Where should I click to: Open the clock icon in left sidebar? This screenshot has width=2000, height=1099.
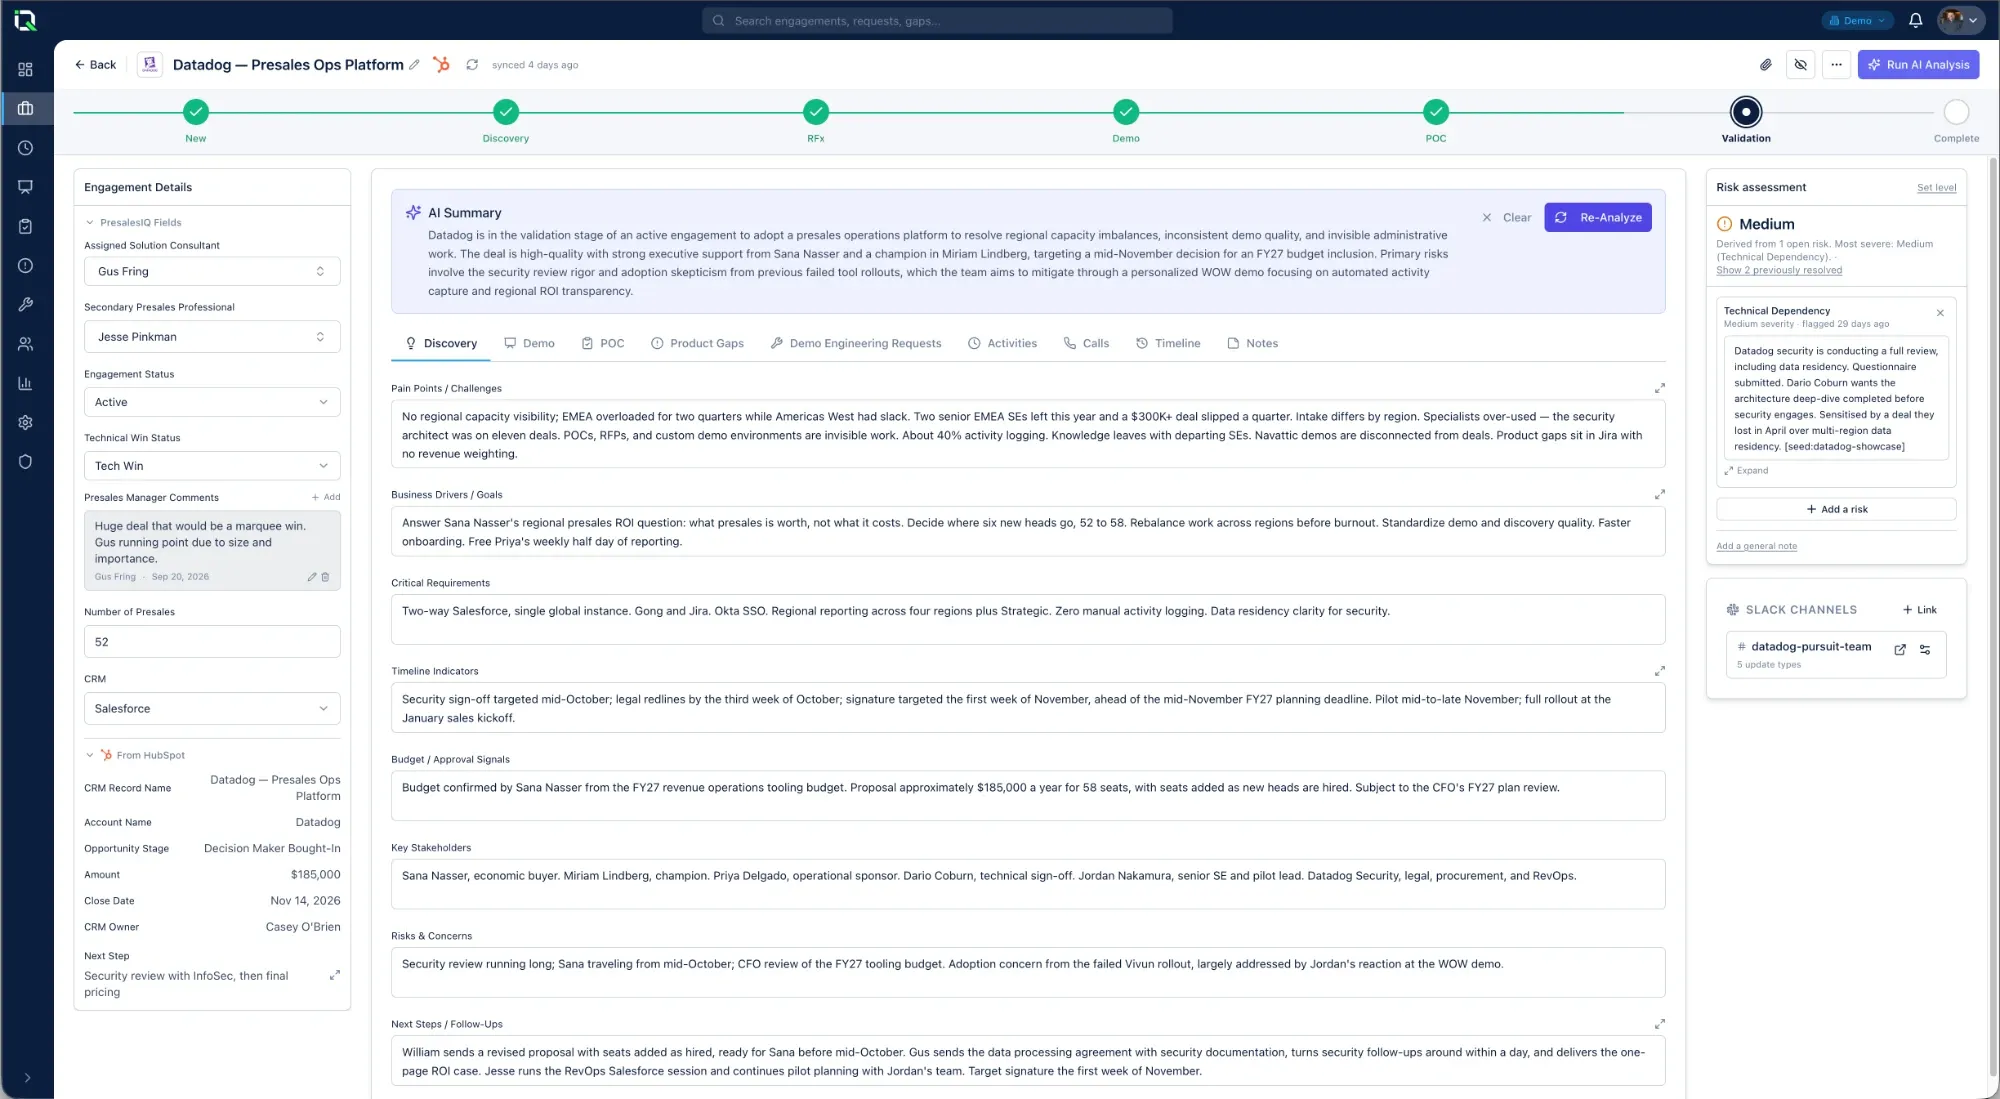pos(26,148)
